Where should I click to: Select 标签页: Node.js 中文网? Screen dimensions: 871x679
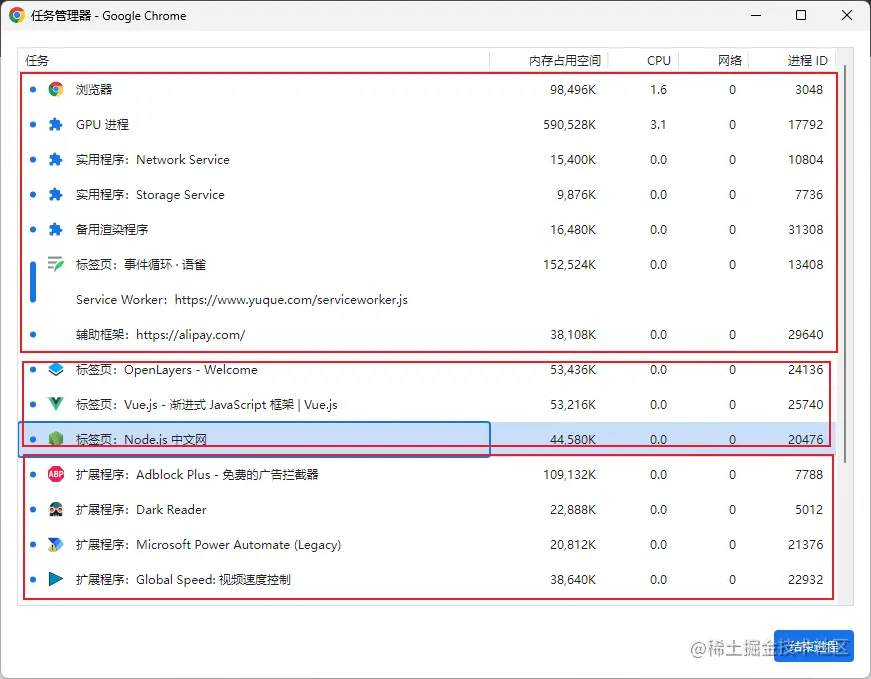pos(142,440)
